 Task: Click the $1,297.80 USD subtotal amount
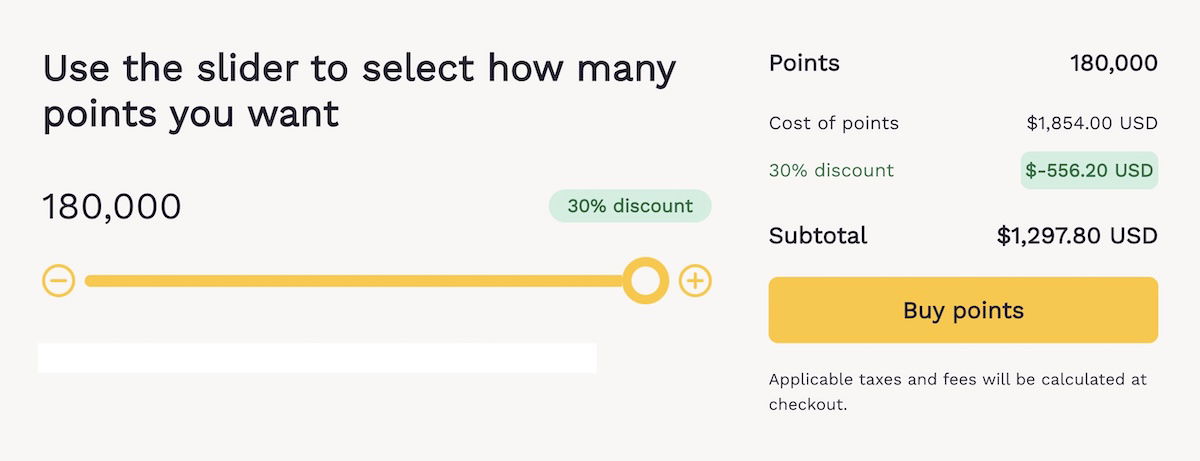[x=1077, y=236]
